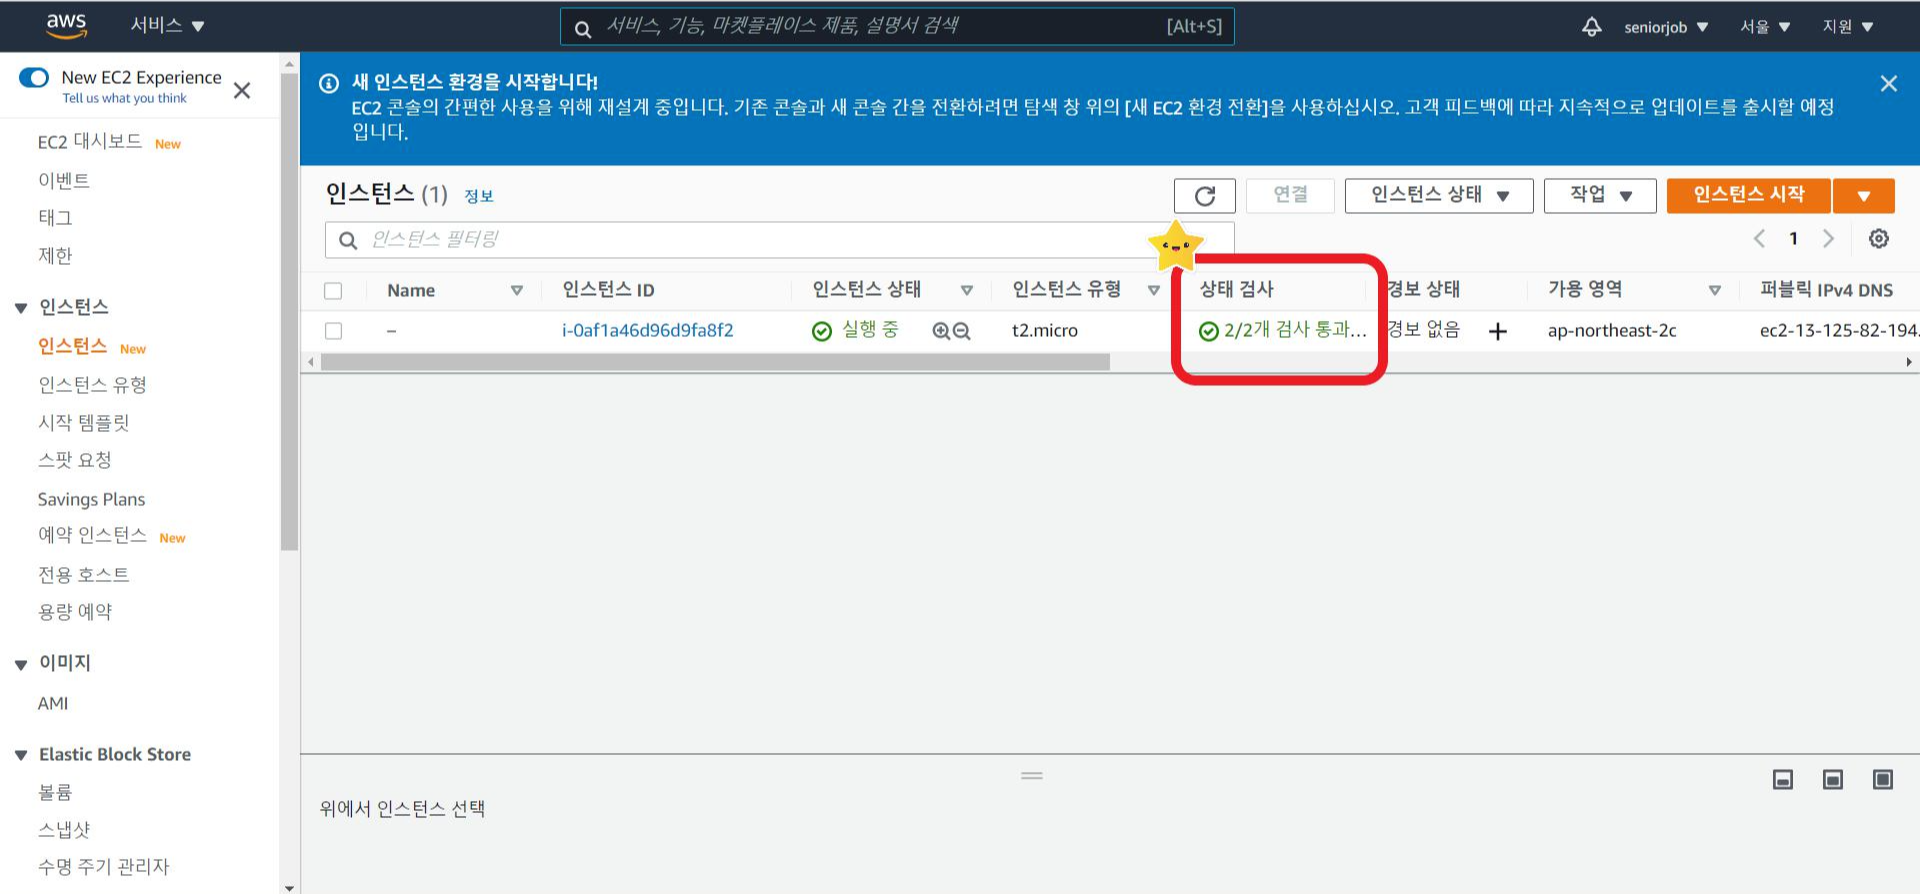Open 전용 호스트 in the sidebar
The image size is (1920, 894).
point(84,574)
